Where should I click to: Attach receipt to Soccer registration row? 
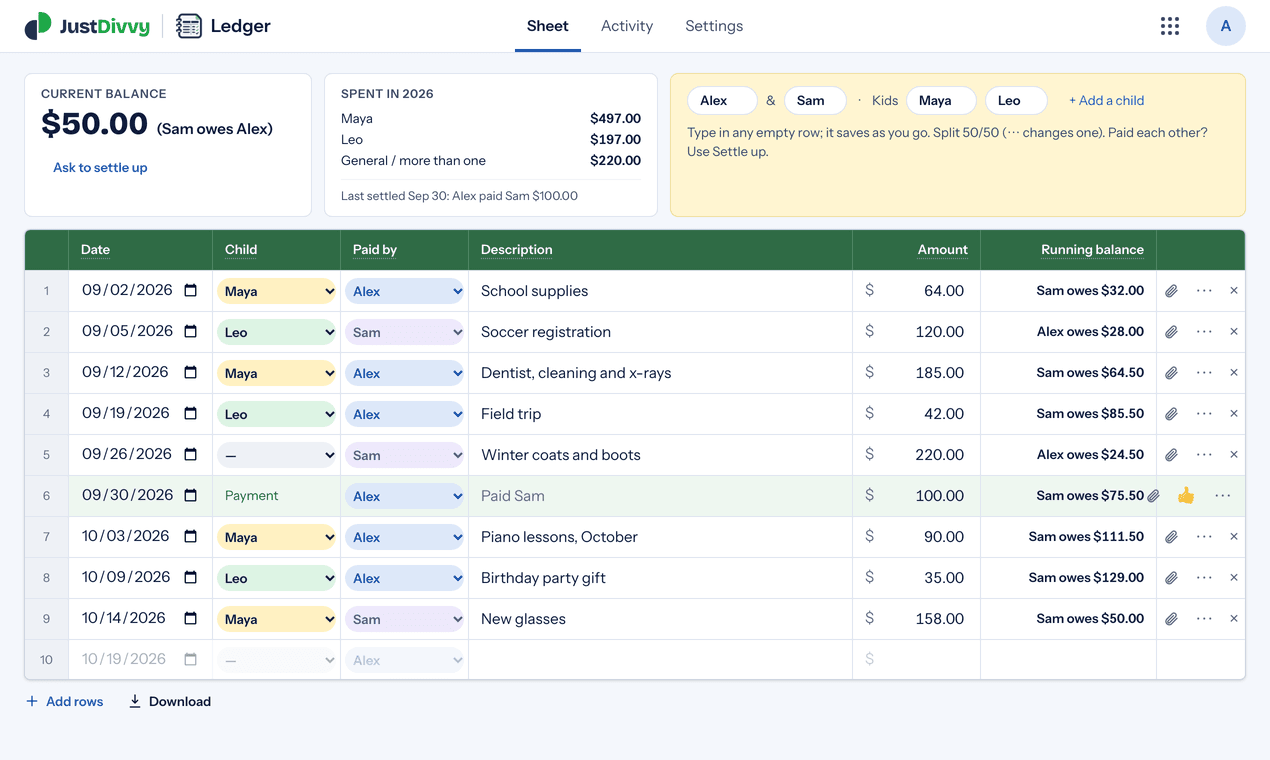1171,332
